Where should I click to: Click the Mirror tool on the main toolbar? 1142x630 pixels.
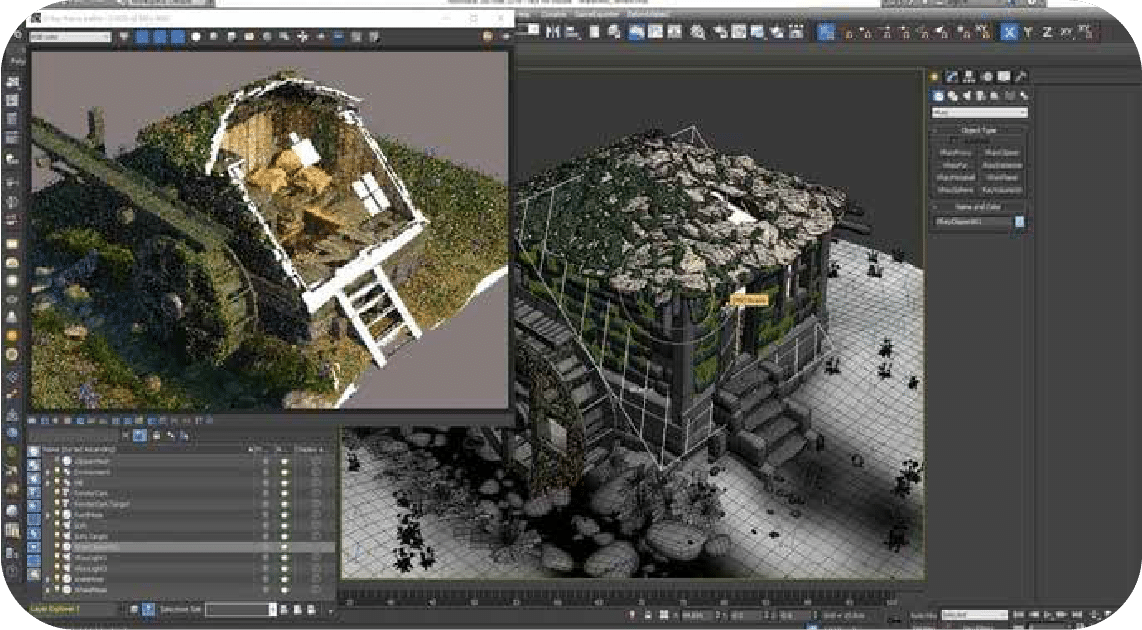[x=554, y=32]
